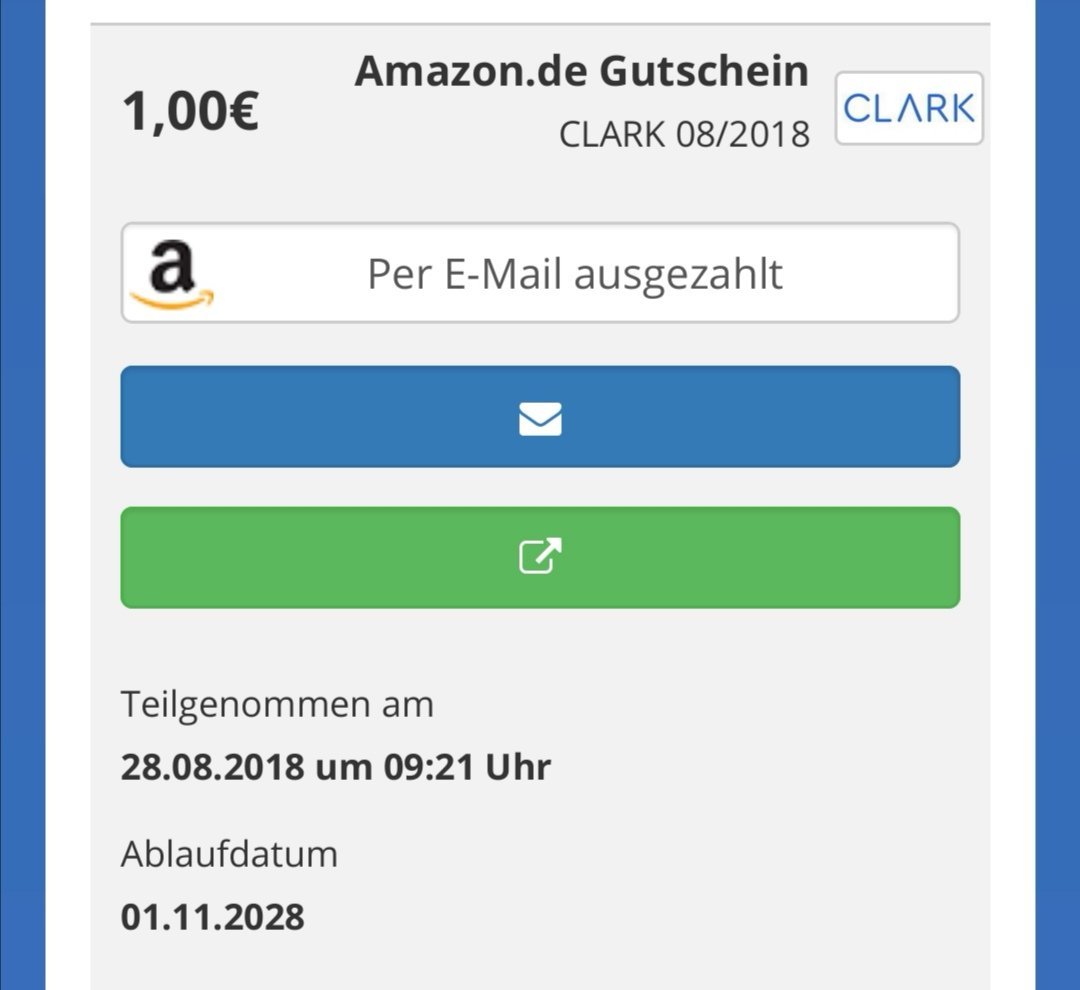This screenshot has width=1080, height=990.
Task: Click the grey gap between blue and green buttons
Action: pos(540,487)
